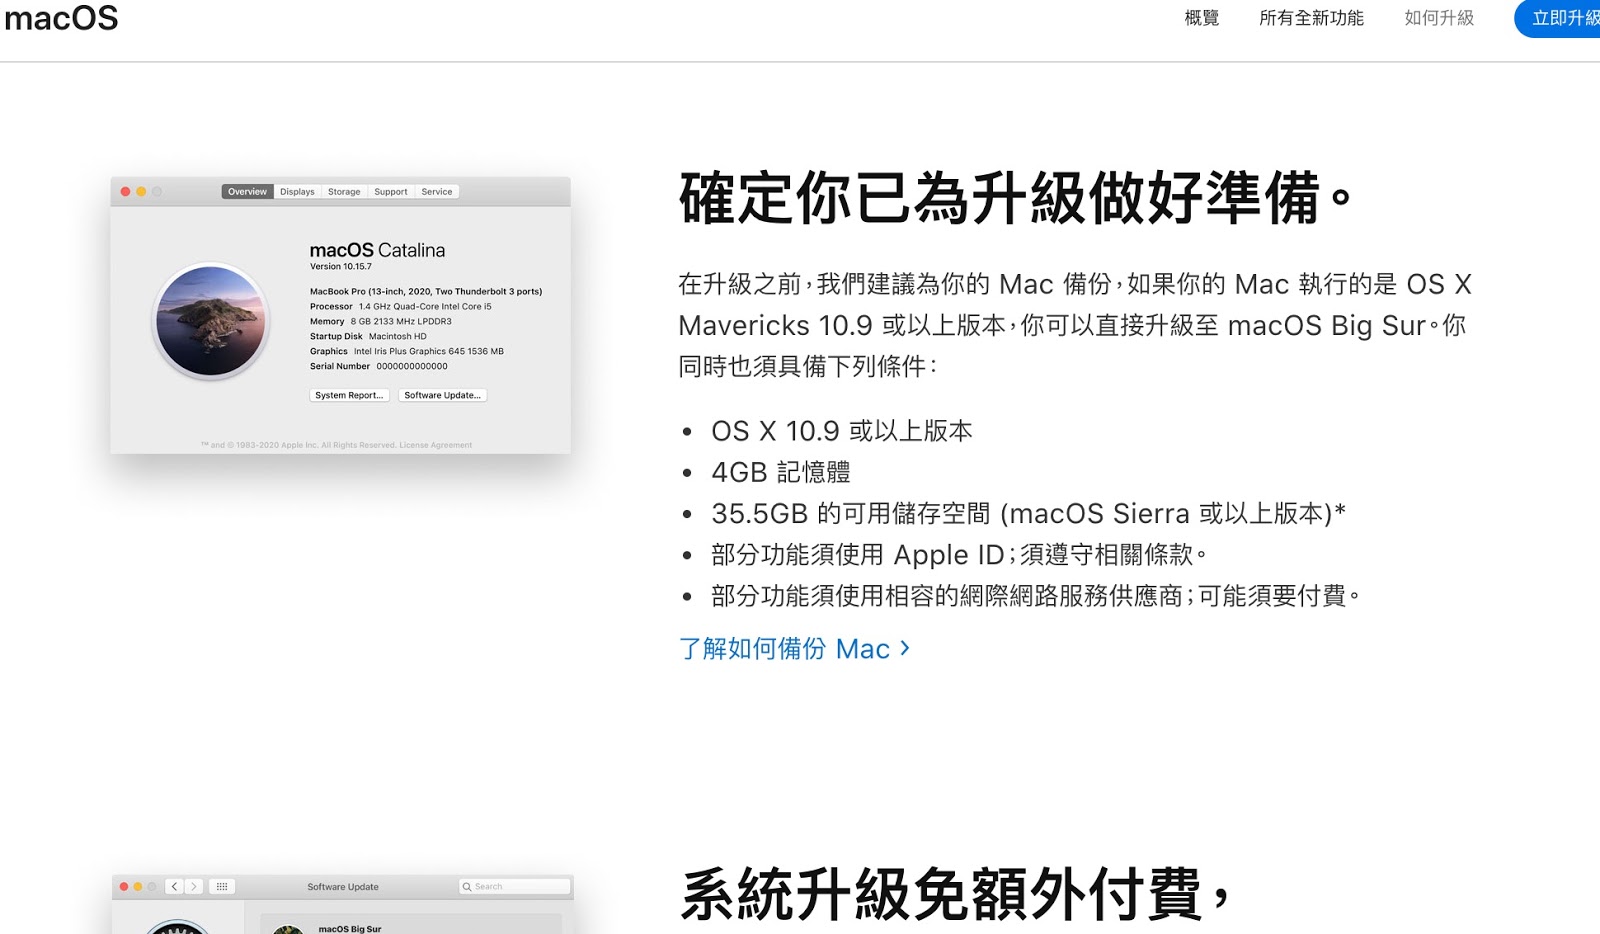This screenshot has height=934, width=1600.
Task: Open the 概覽 nav tab
Action: (x=1201, y=18)
